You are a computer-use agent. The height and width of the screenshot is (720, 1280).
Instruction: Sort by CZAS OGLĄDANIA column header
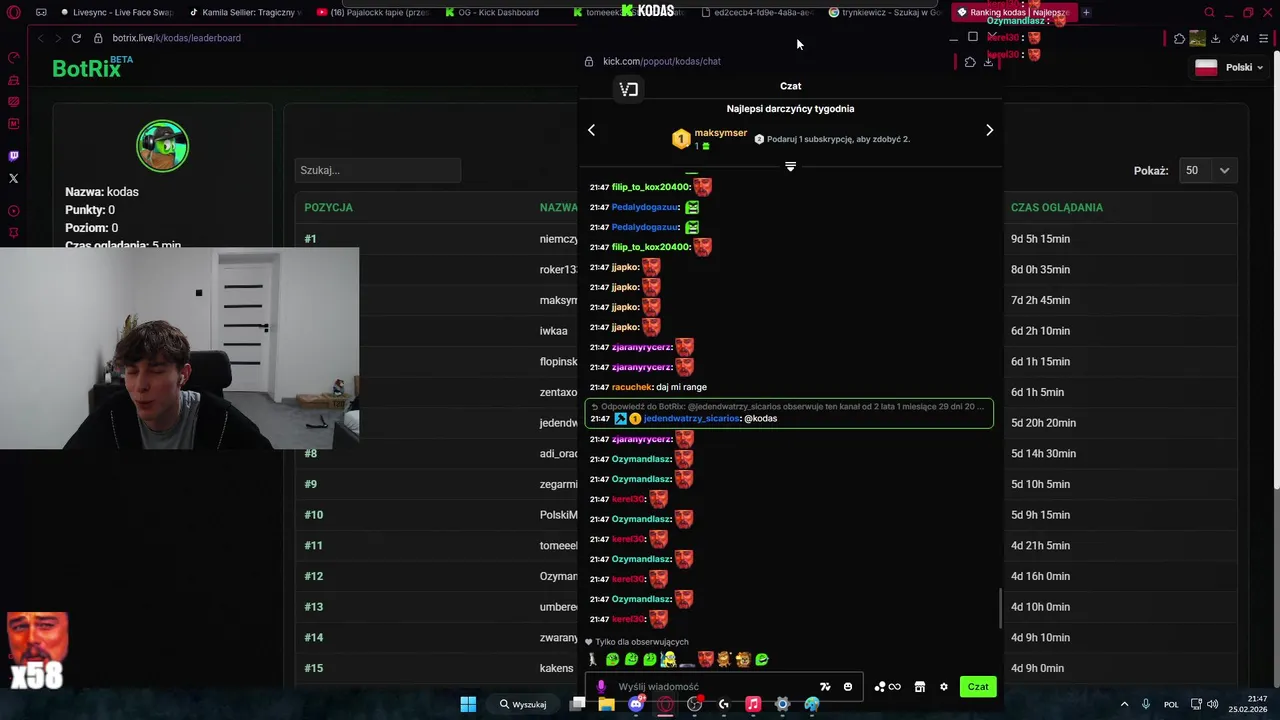click(x=1057, y=208)
